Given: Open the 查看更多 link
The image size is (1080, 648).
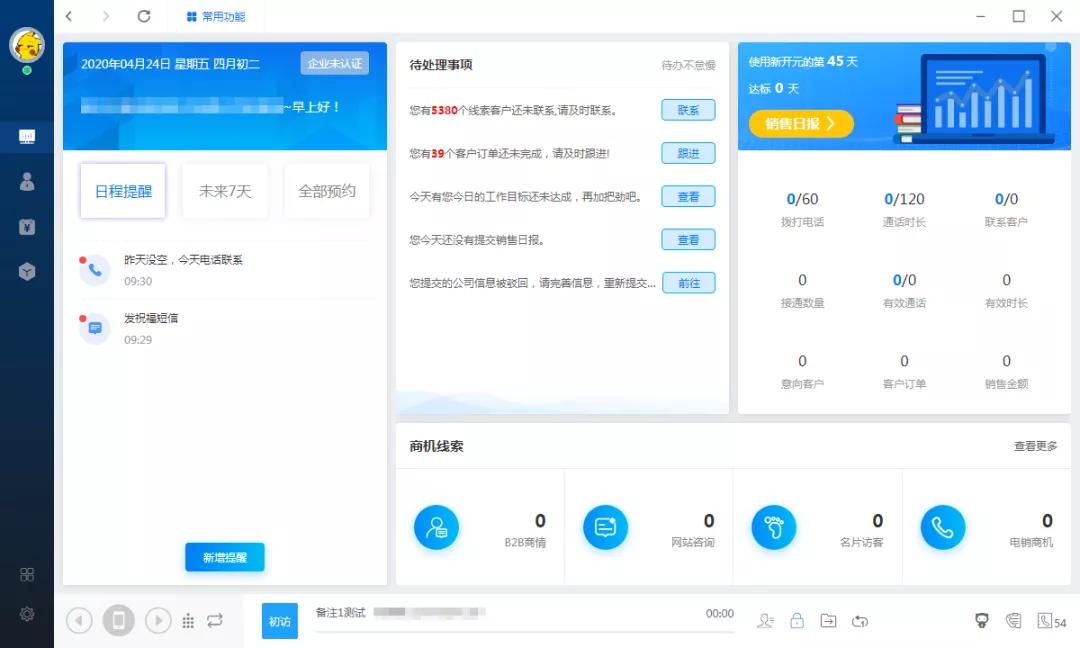Looking at the screenshot, I should click(1035, 446).
